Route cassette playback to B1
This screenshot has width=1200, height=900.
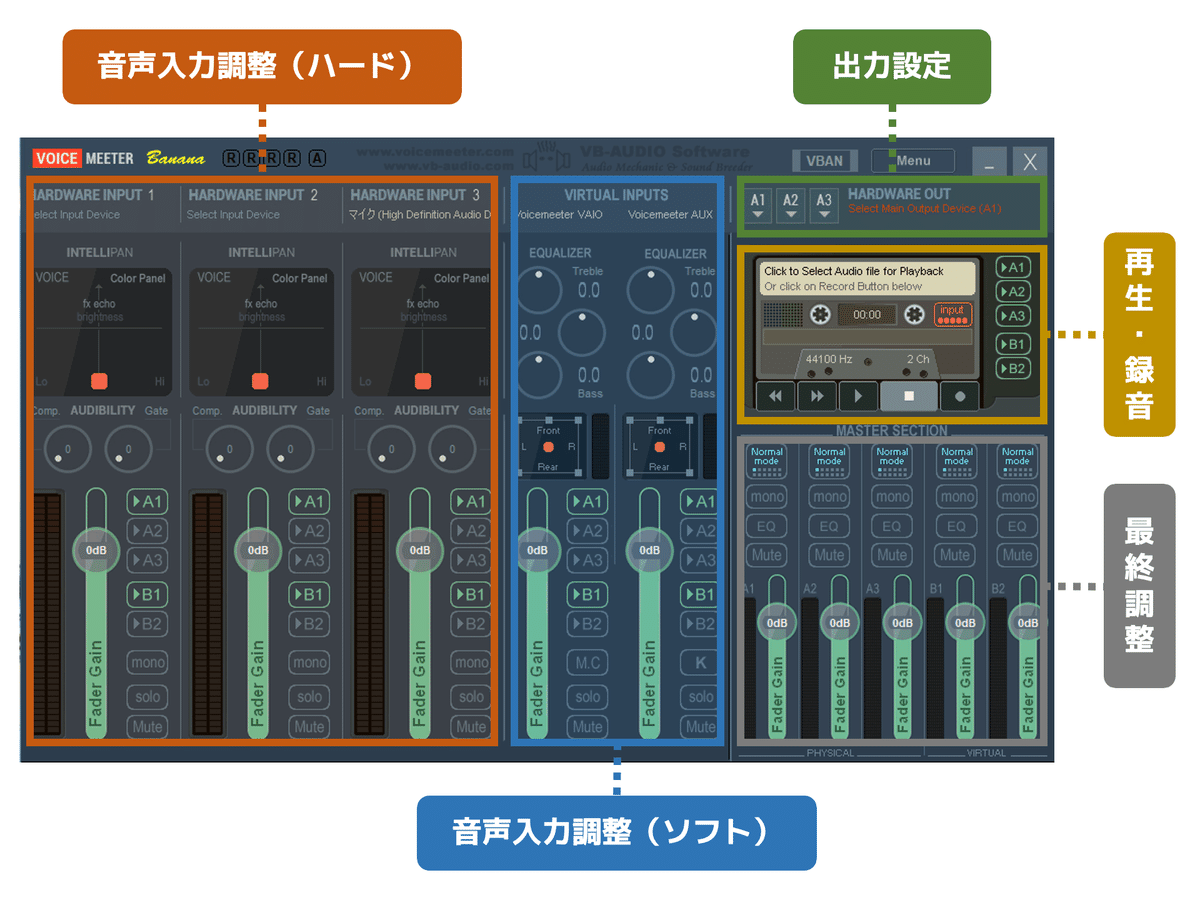(1013, 344)
